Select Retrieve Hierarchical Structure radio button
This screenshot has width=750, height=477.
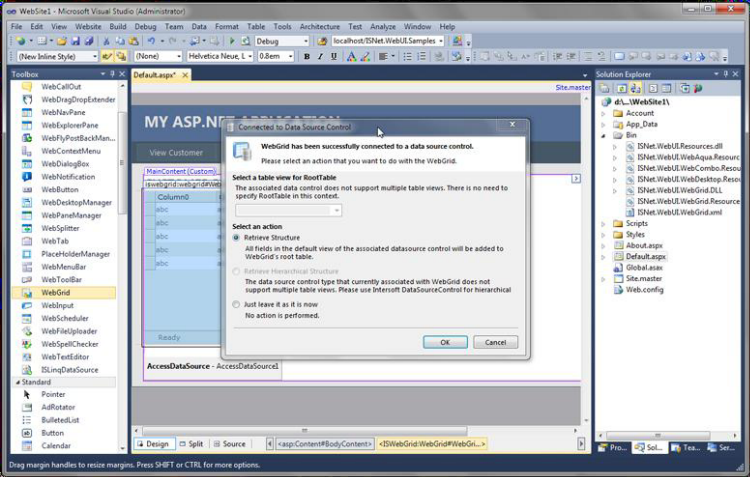(236, 271)
